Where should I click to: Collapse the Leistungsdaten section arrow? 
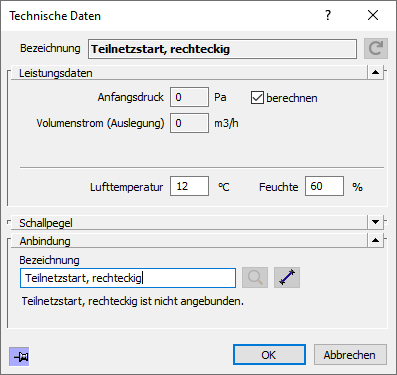(x=376, y=72)
